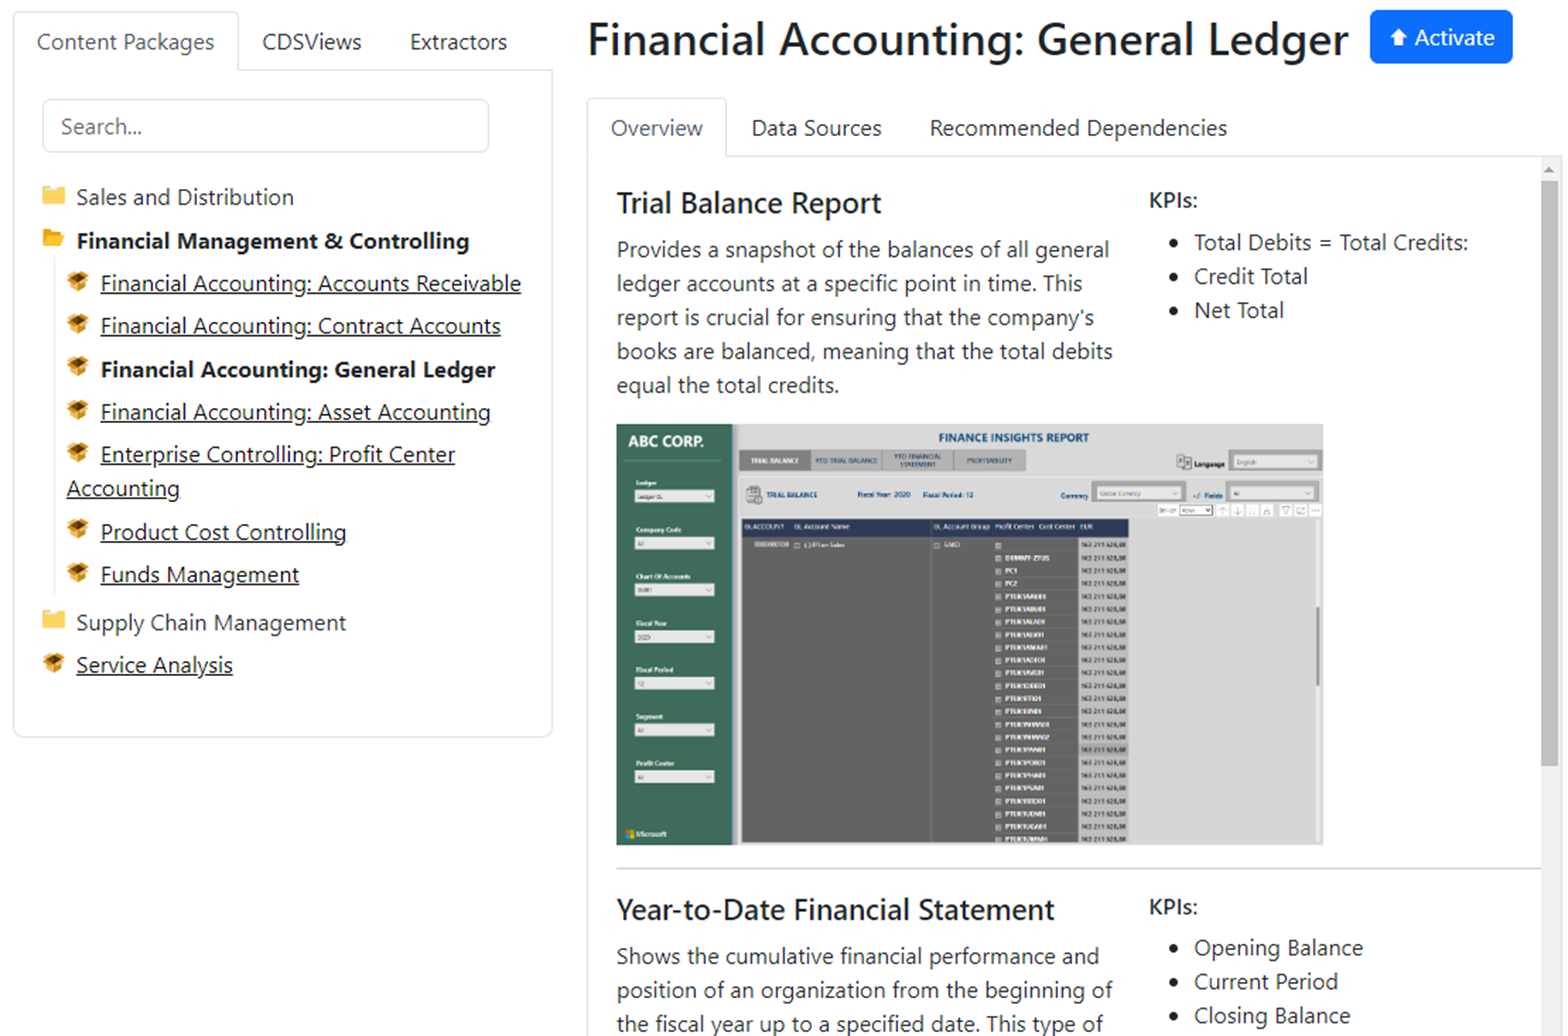
Task: Expand the Sales and Distribution folder
Action: [185, 197]
